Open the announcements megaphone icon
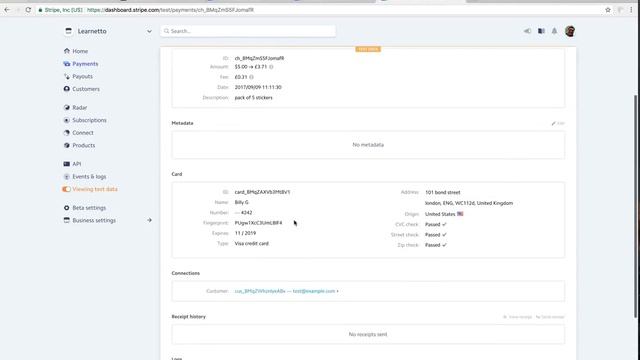This screenshot has width=640, height=360. [x=527, y=31]
